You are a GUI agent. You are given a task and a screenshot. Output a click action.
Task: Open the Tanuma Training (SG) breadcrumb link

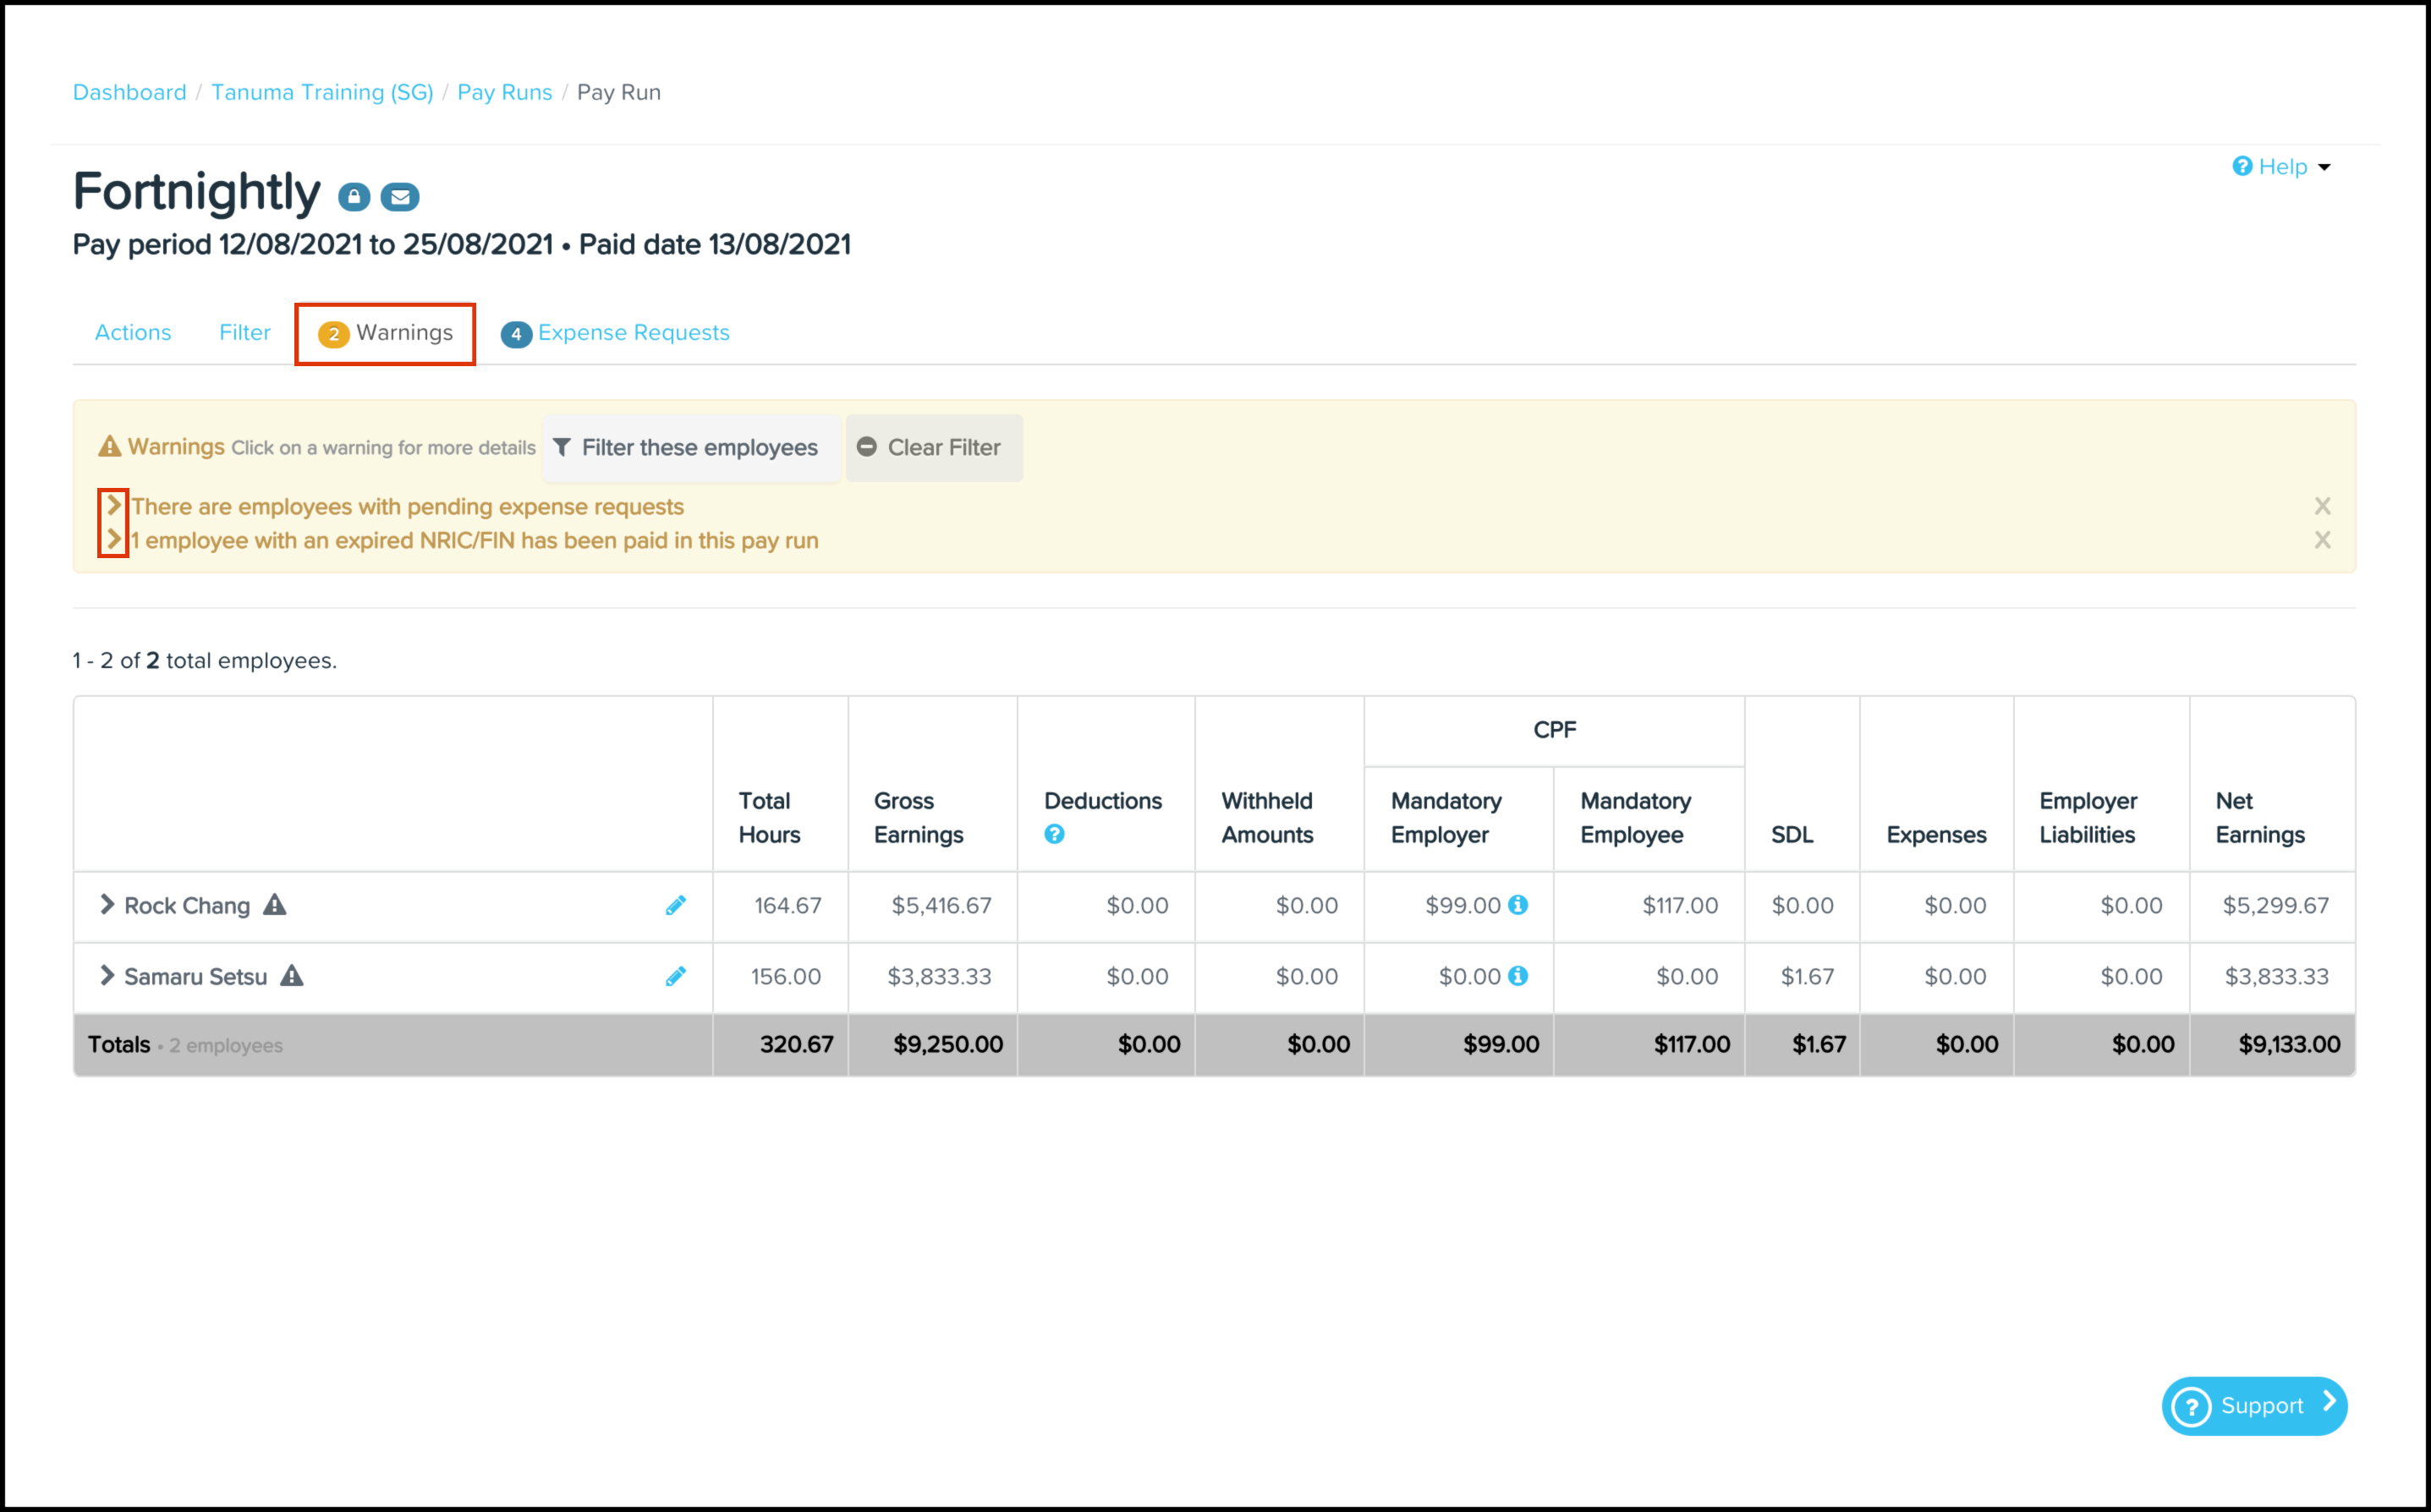[322, 92]
